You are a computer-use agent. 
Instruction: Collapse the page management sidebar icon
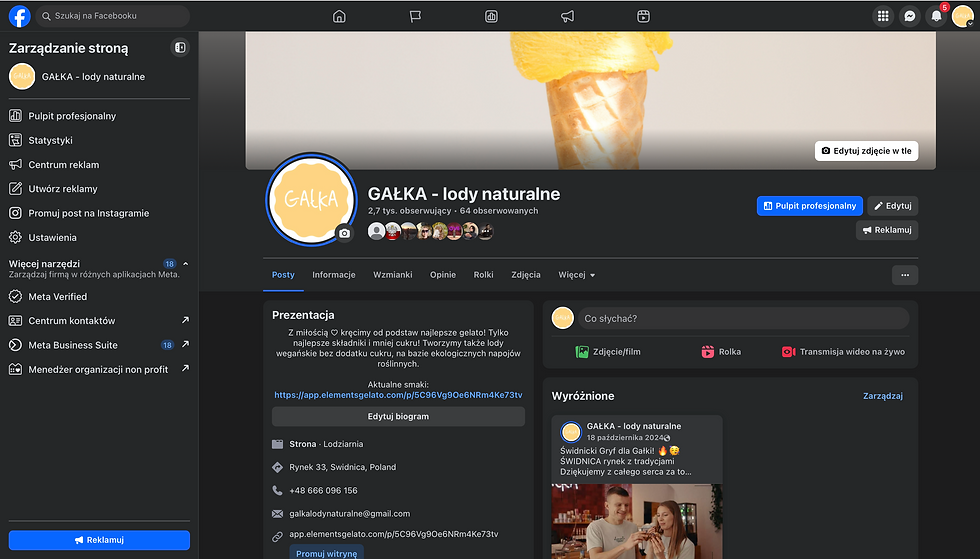pyautogui.click(x=180, y=48)
